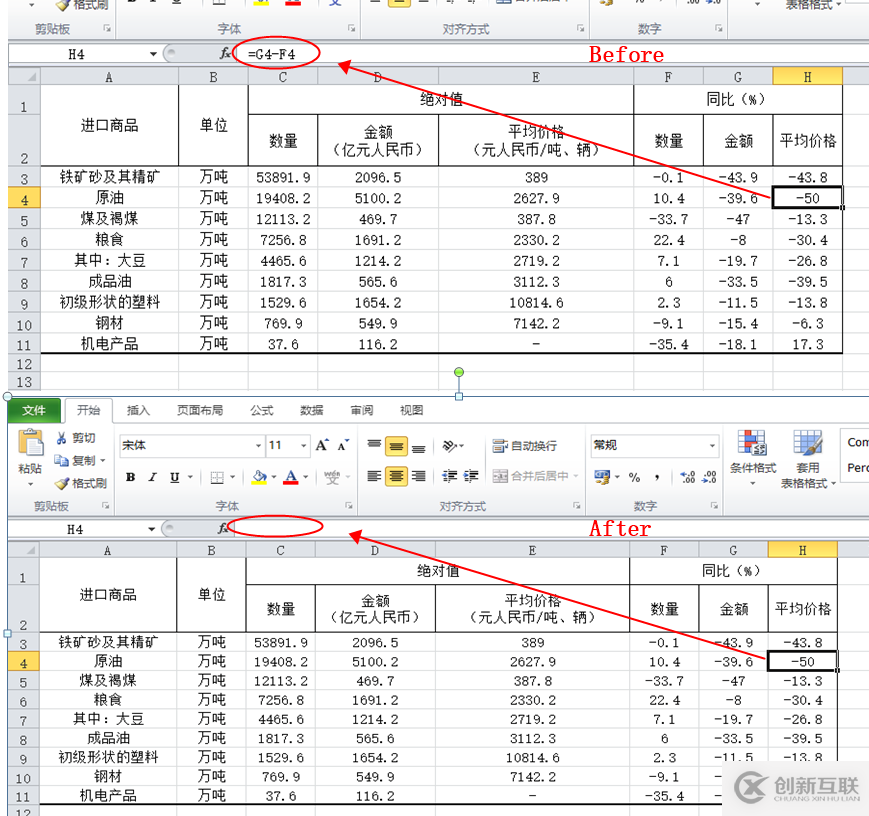Expand the Name Box dropdown in Before window
The width and height of the screenshot is (869, 816).
[153, 54]
